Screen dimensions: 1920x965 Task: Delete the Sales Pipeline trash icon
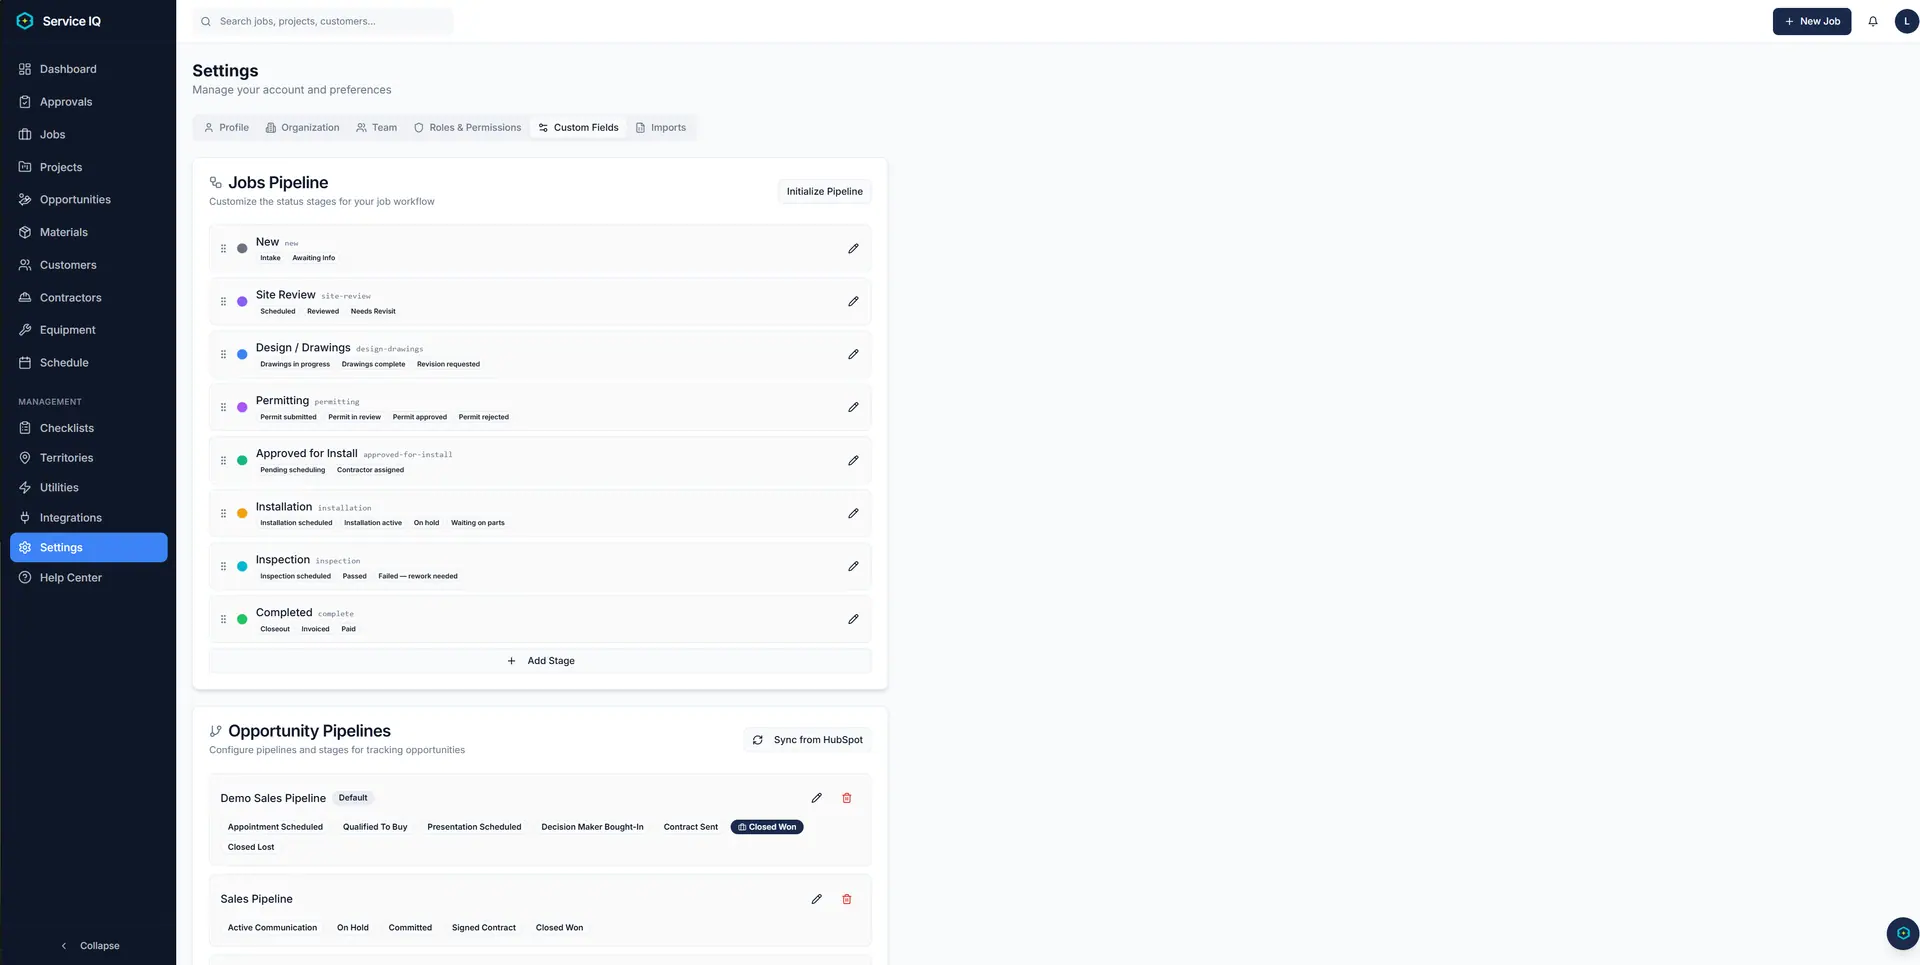pyautogui.click(x=847, y=899)
